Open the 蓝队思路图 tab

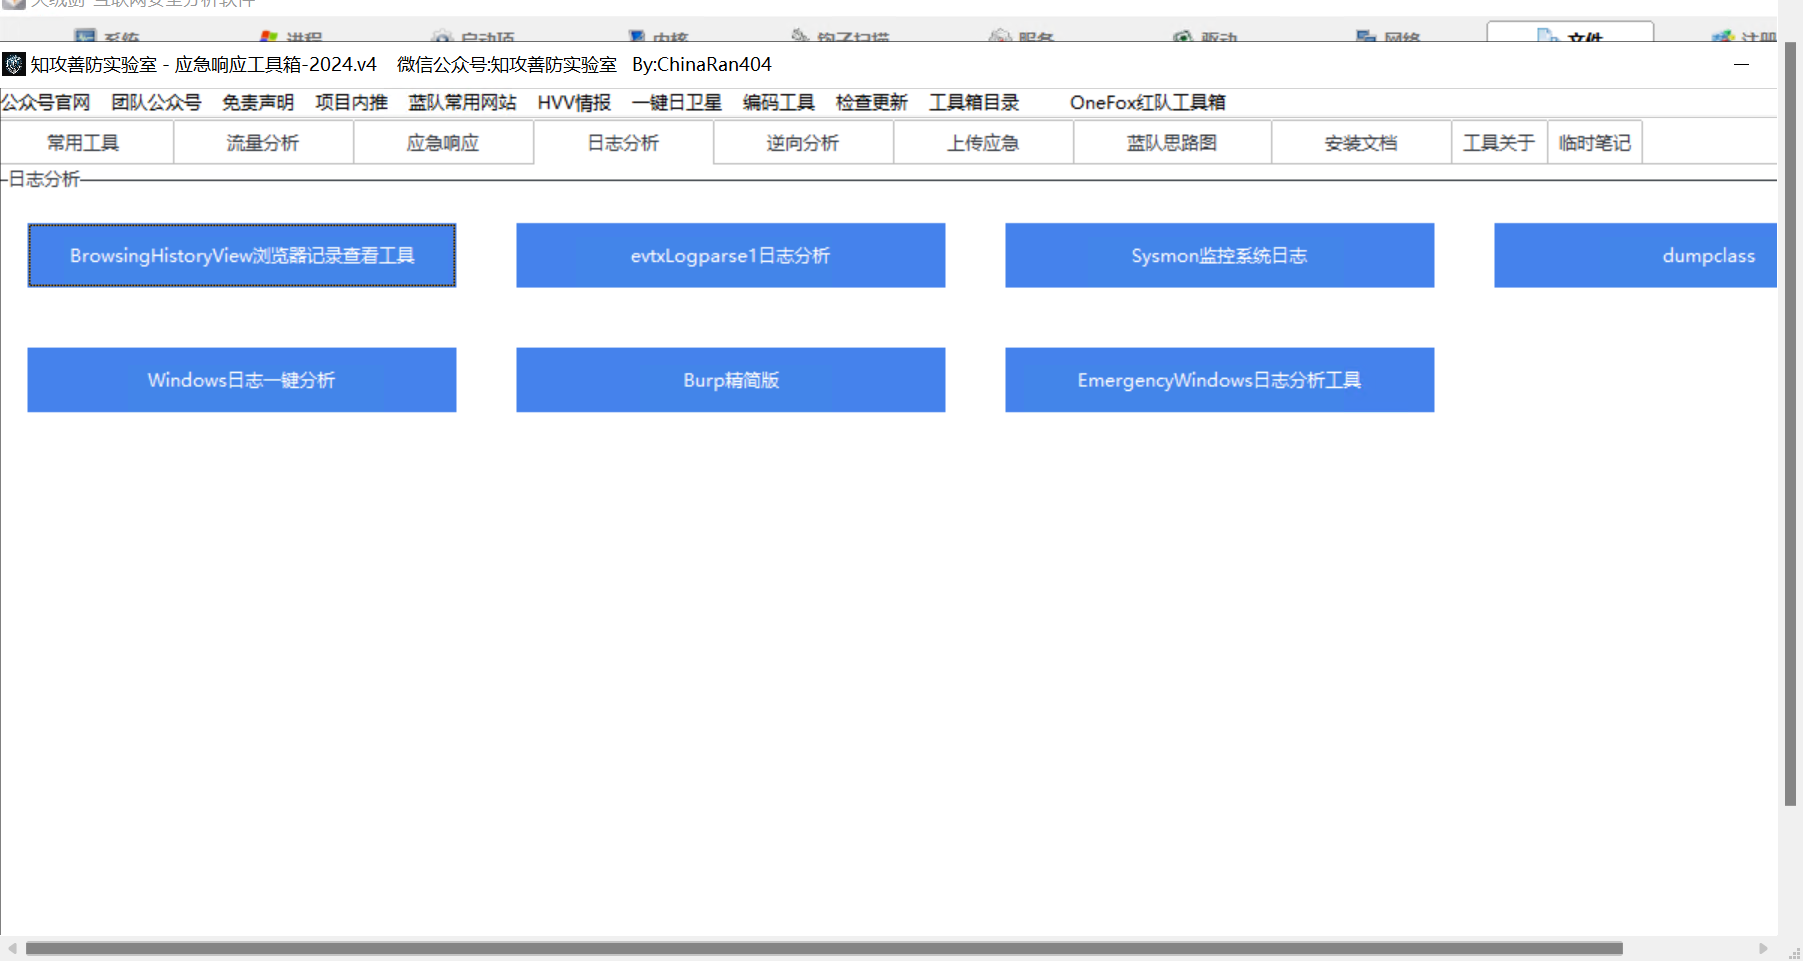point(1172,143)
